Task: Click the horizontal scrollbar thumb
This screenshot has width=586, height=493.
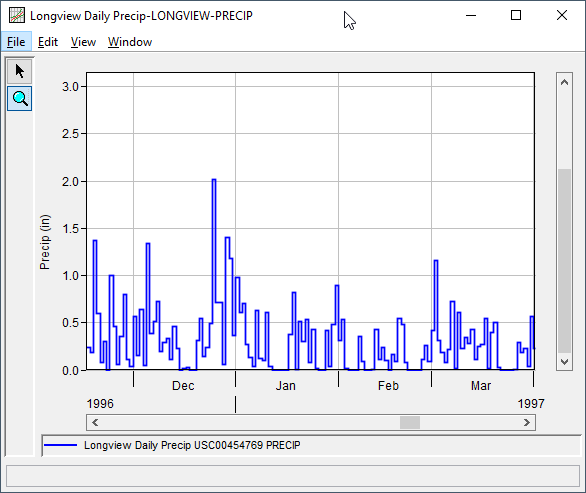Action: click(410, 422)
